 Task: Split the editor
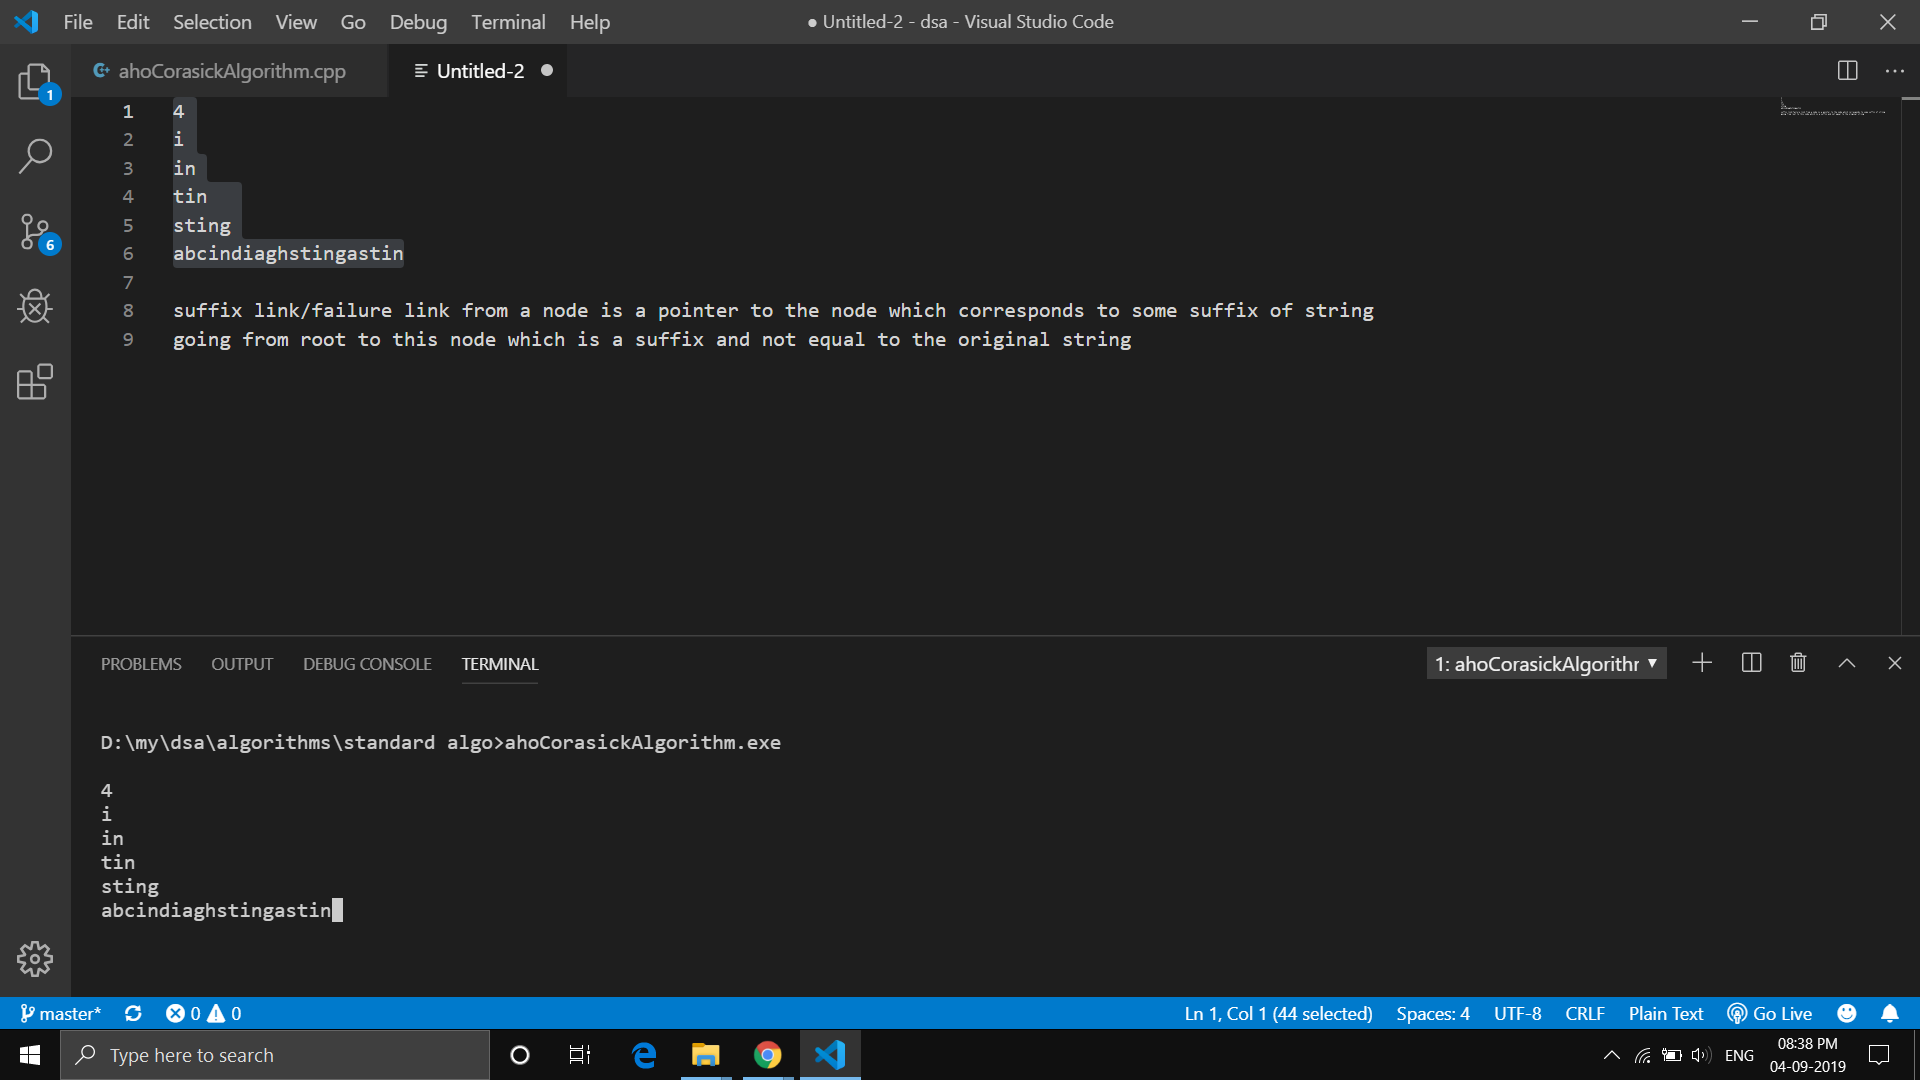[x=1847, y=70]
